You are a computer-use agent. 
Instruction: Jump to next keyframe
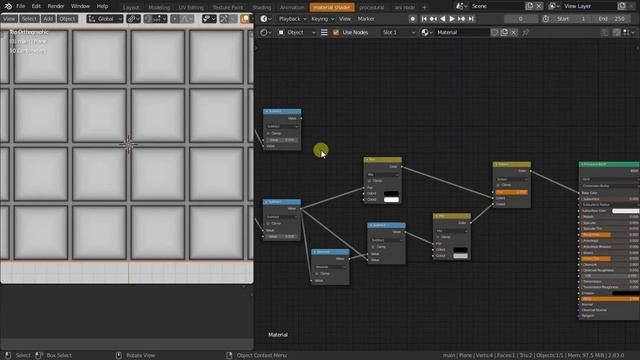[x=461, y=19]
